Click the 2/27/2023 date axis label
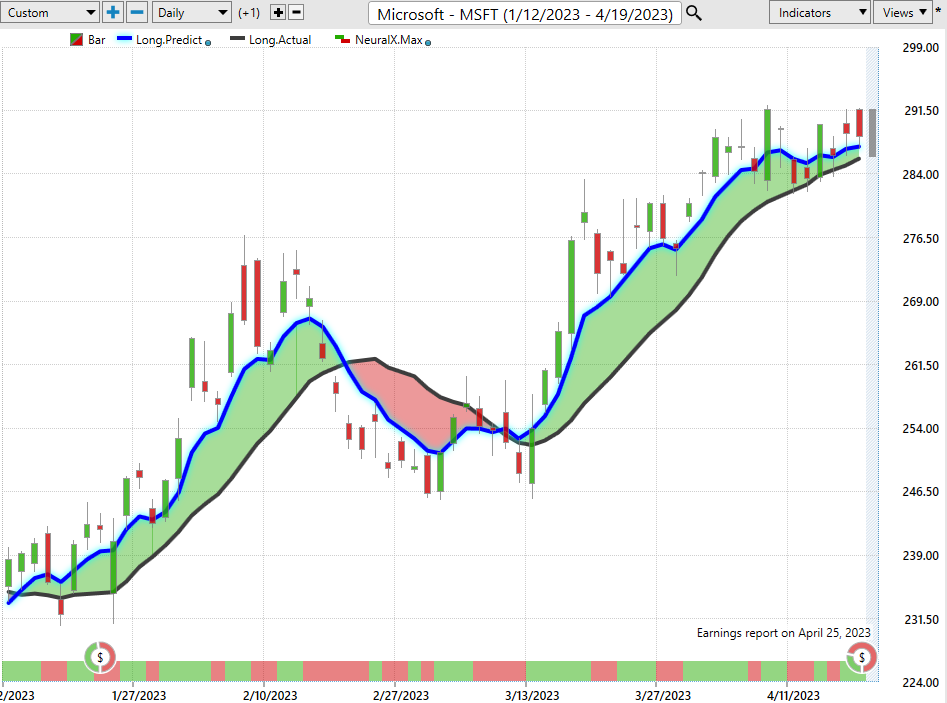947x703 pixels. [401, 695]
